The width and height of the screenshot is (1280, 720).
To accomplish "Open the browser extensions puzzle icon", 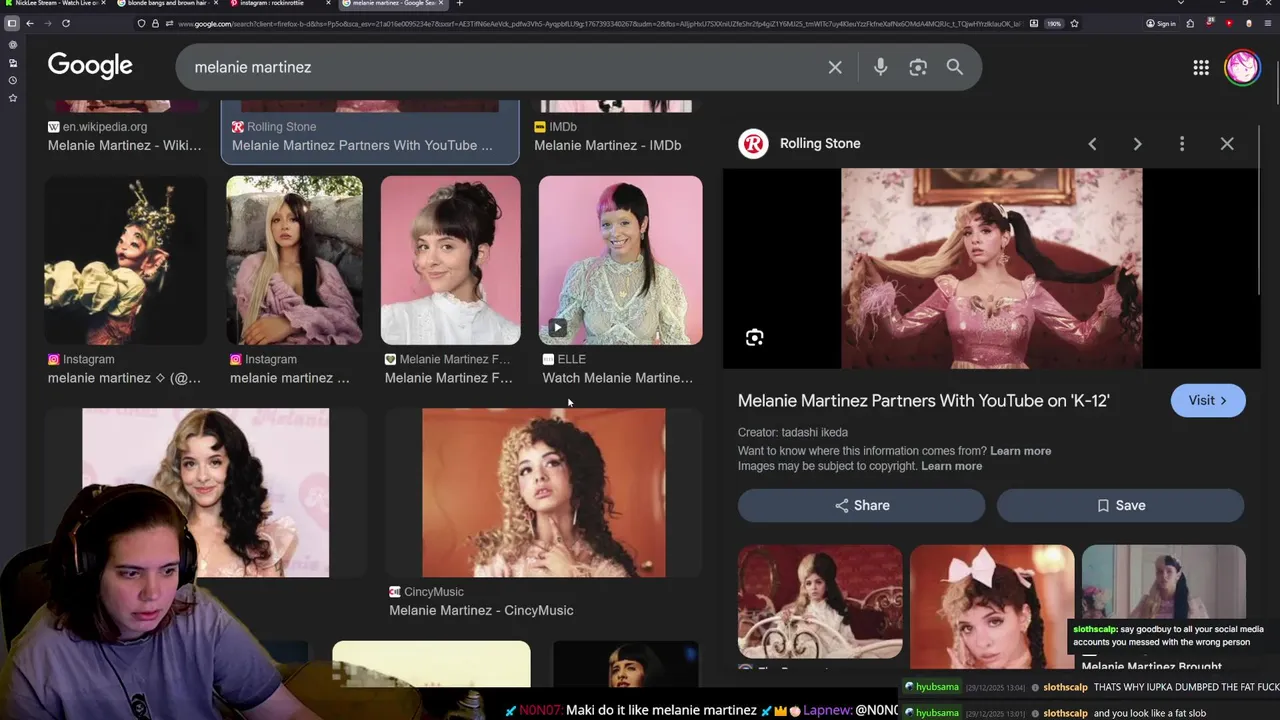I will pyautogui.click(x=1190, y=23).
